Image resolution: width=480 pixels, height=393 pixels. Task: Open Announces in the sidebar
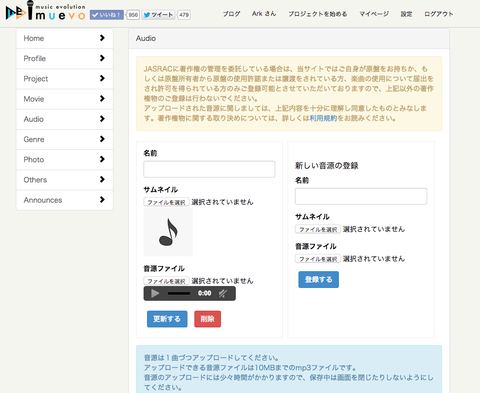(x=65, y=200)
